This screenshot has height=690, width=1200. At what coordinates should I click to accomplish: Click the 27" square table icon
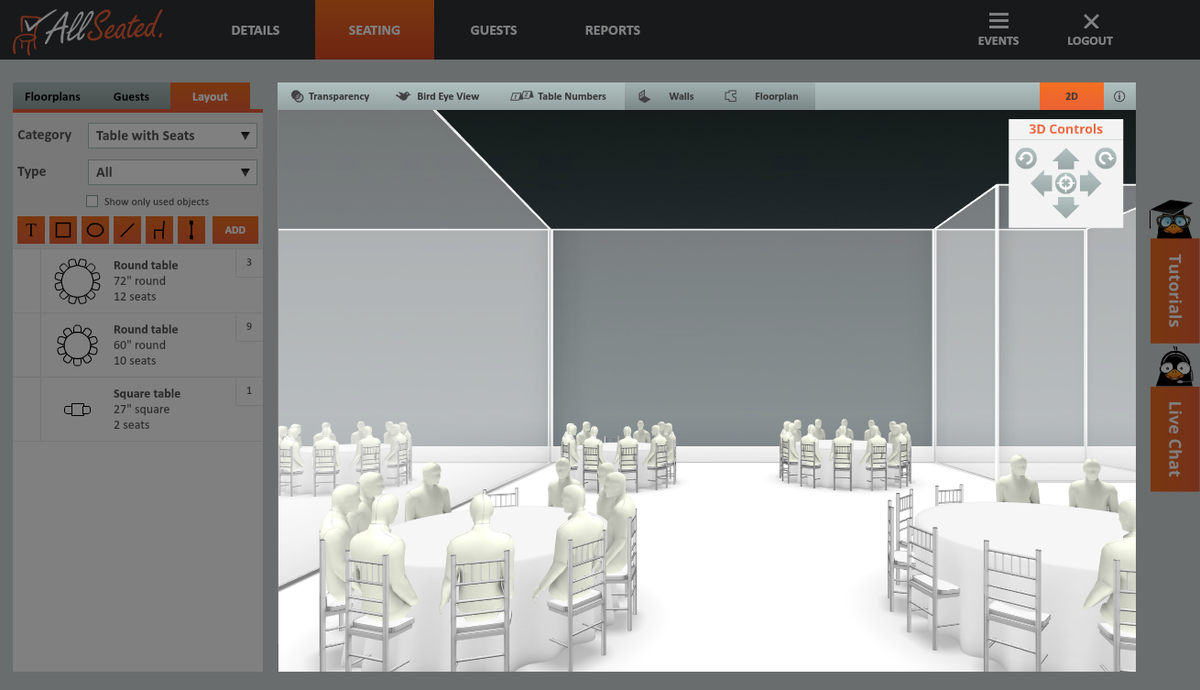click(77, 409)
